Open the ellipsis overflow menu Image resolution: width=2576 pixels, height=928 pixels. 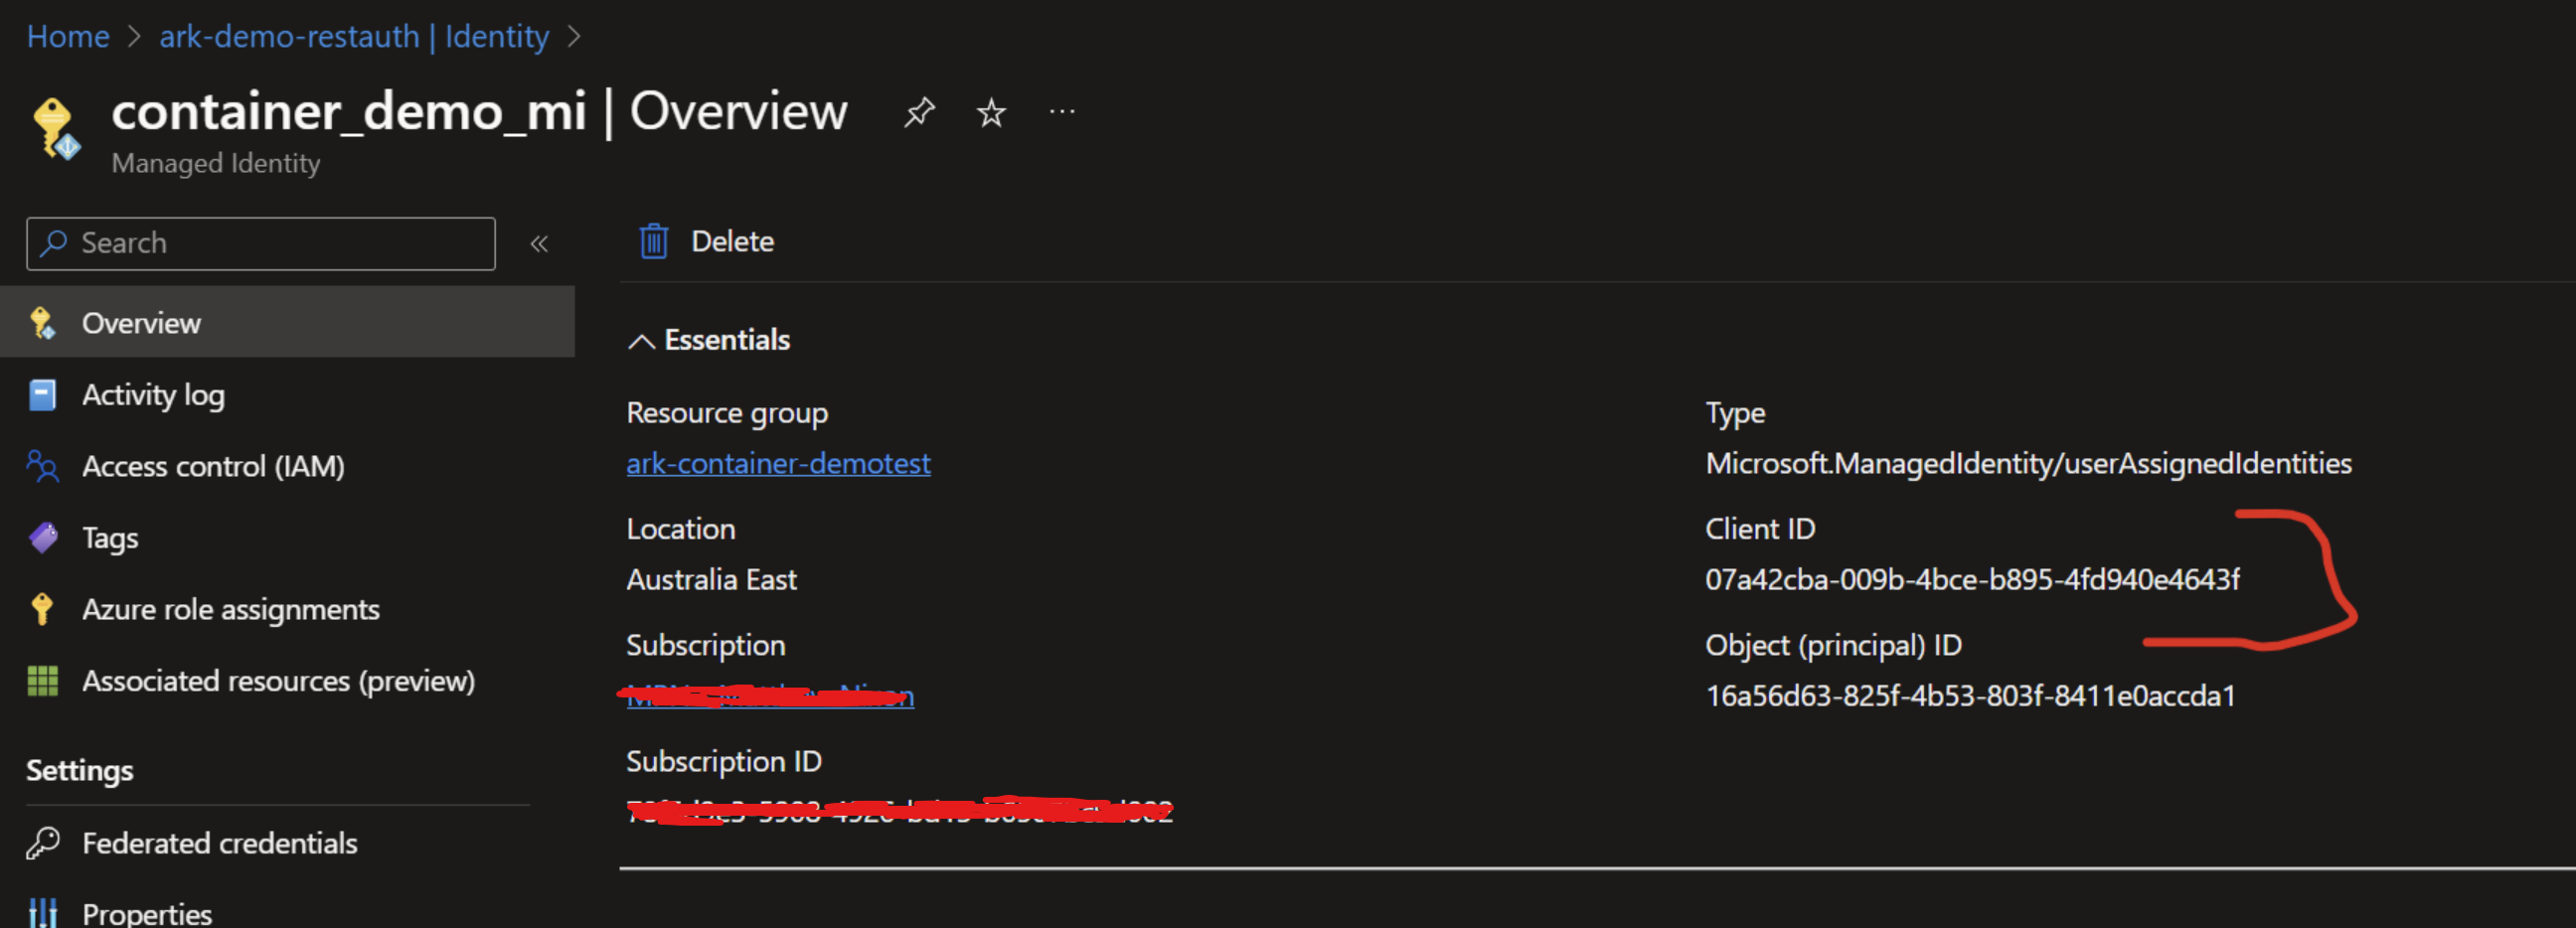[1062, 112]
